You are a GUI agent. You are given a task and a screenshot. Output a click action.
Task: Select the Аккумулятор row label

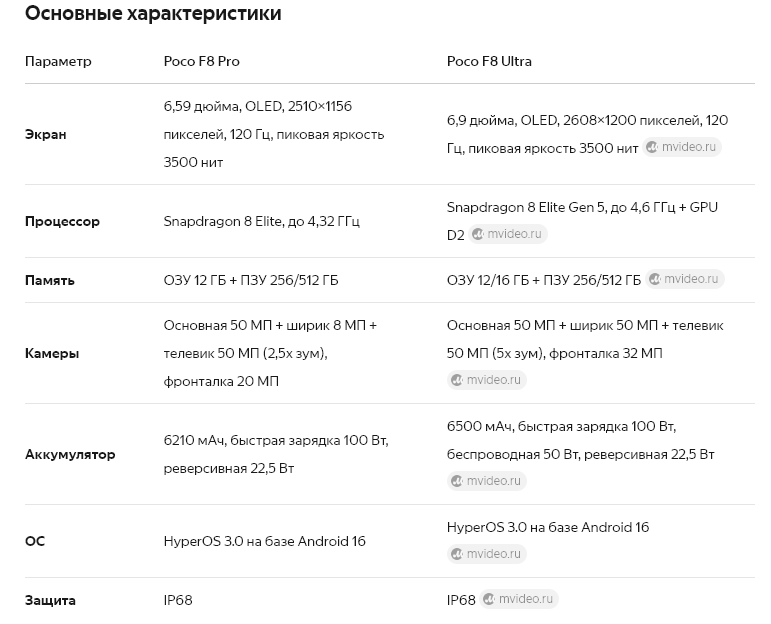pos(70,454)
